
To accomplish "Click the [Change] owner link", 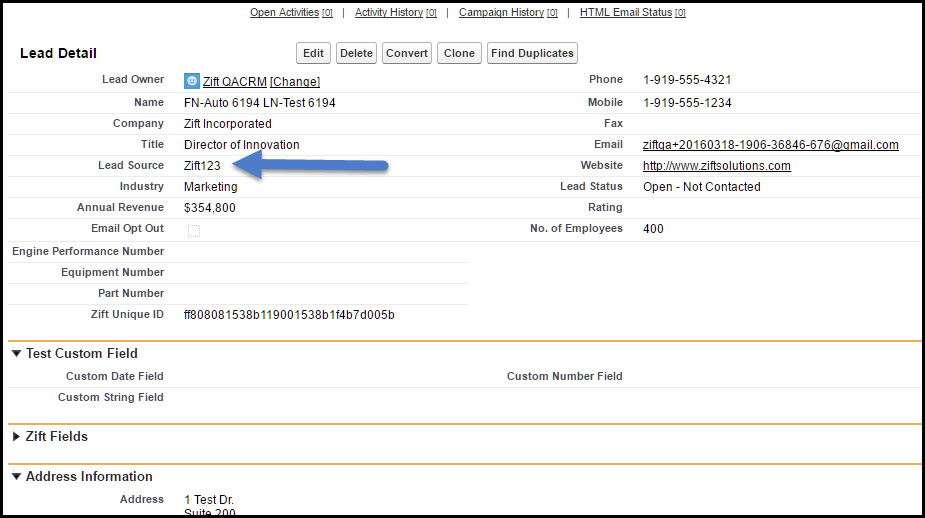I will (295, 82).
